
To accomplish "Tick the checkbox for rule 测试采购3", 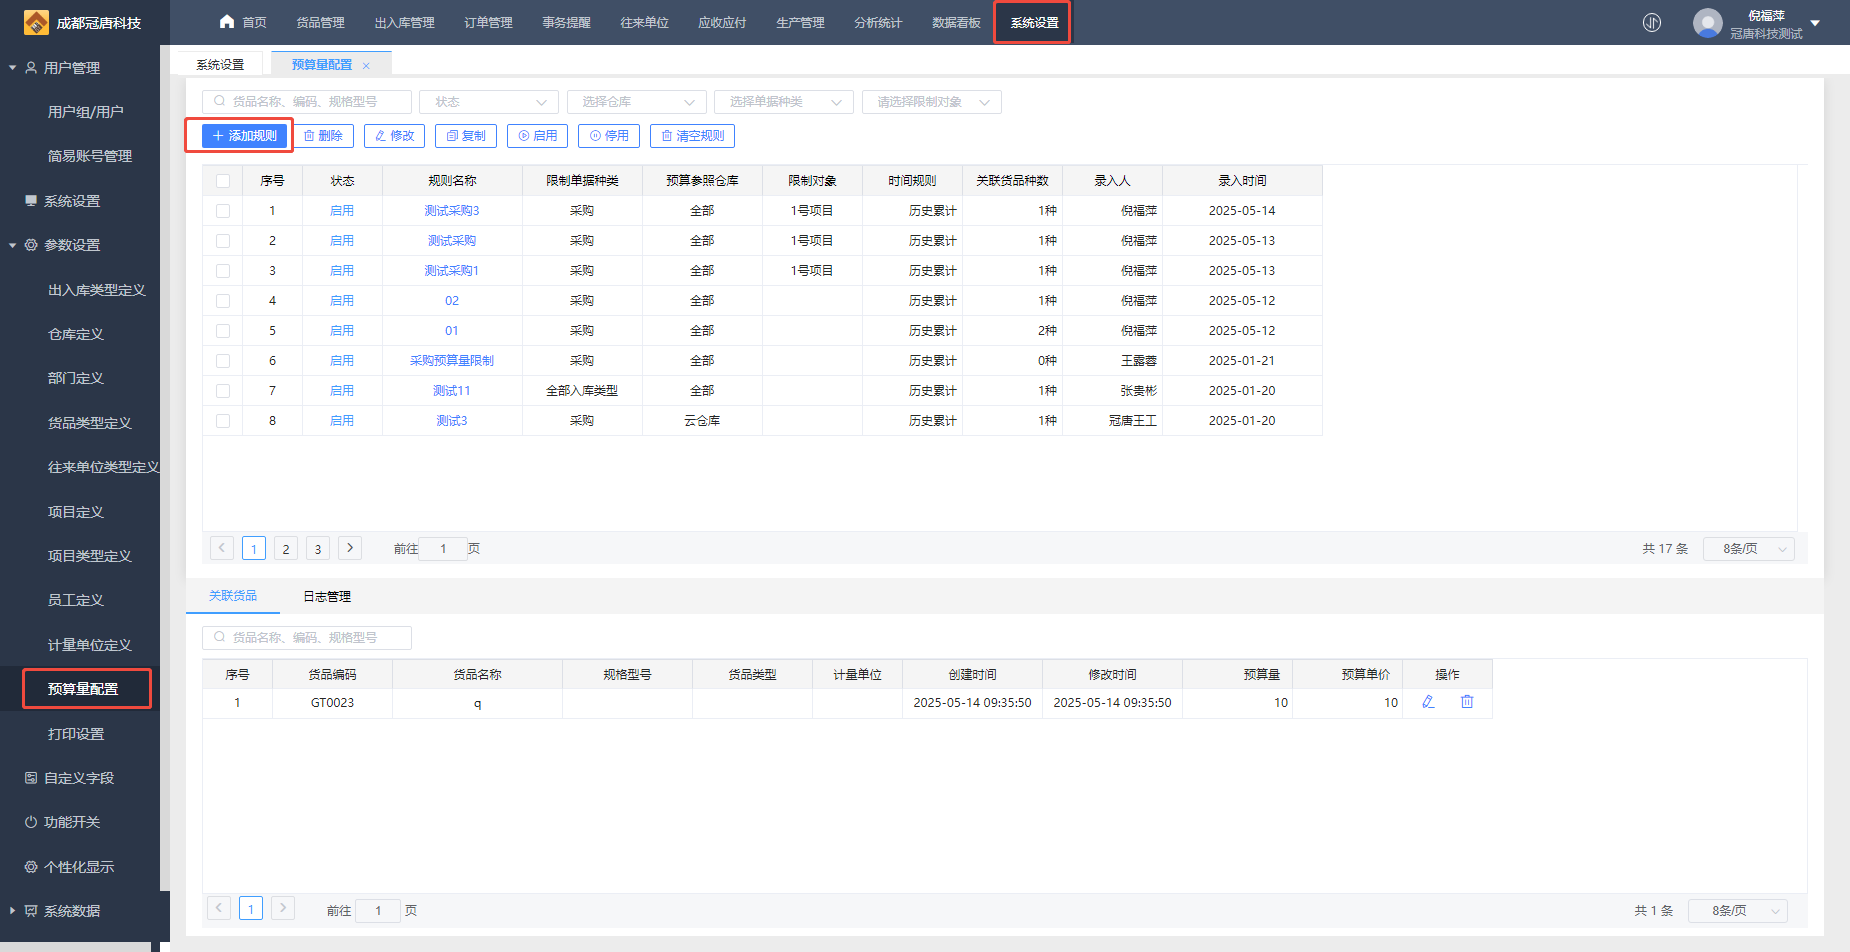I will tap(223, 211).
